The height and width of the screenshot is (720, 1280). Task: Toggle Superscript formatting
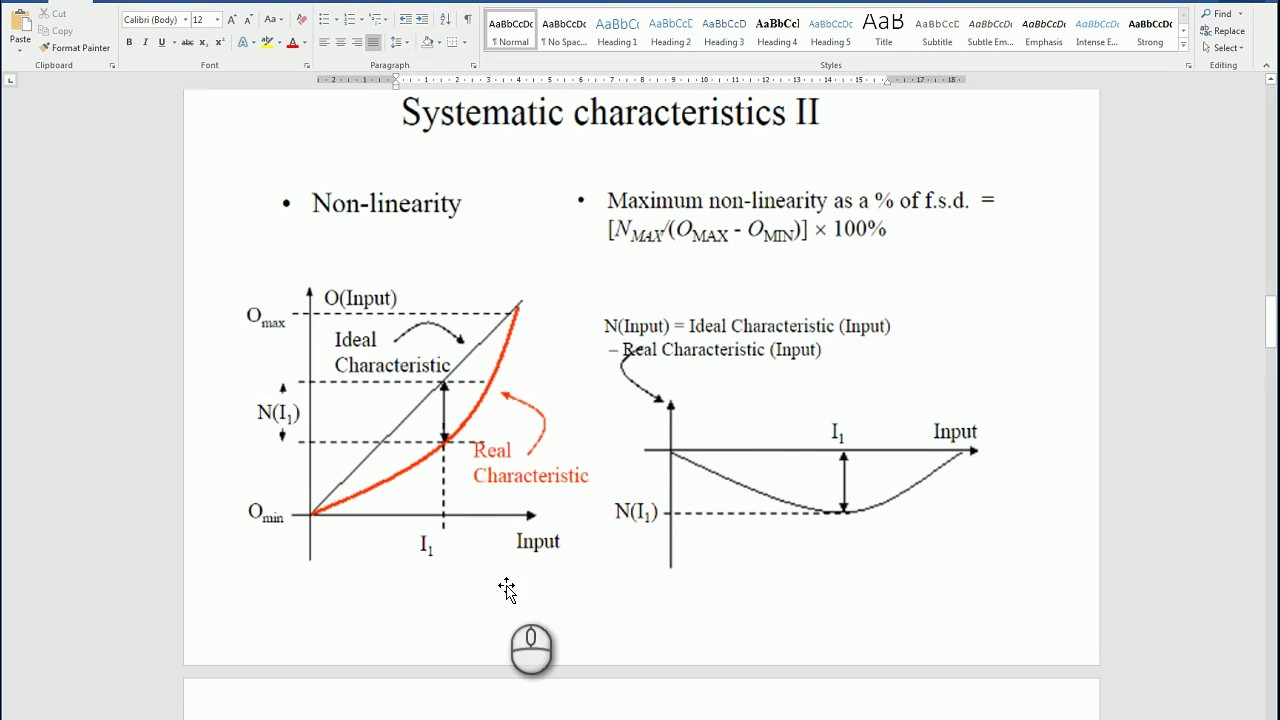coord(219,43)
